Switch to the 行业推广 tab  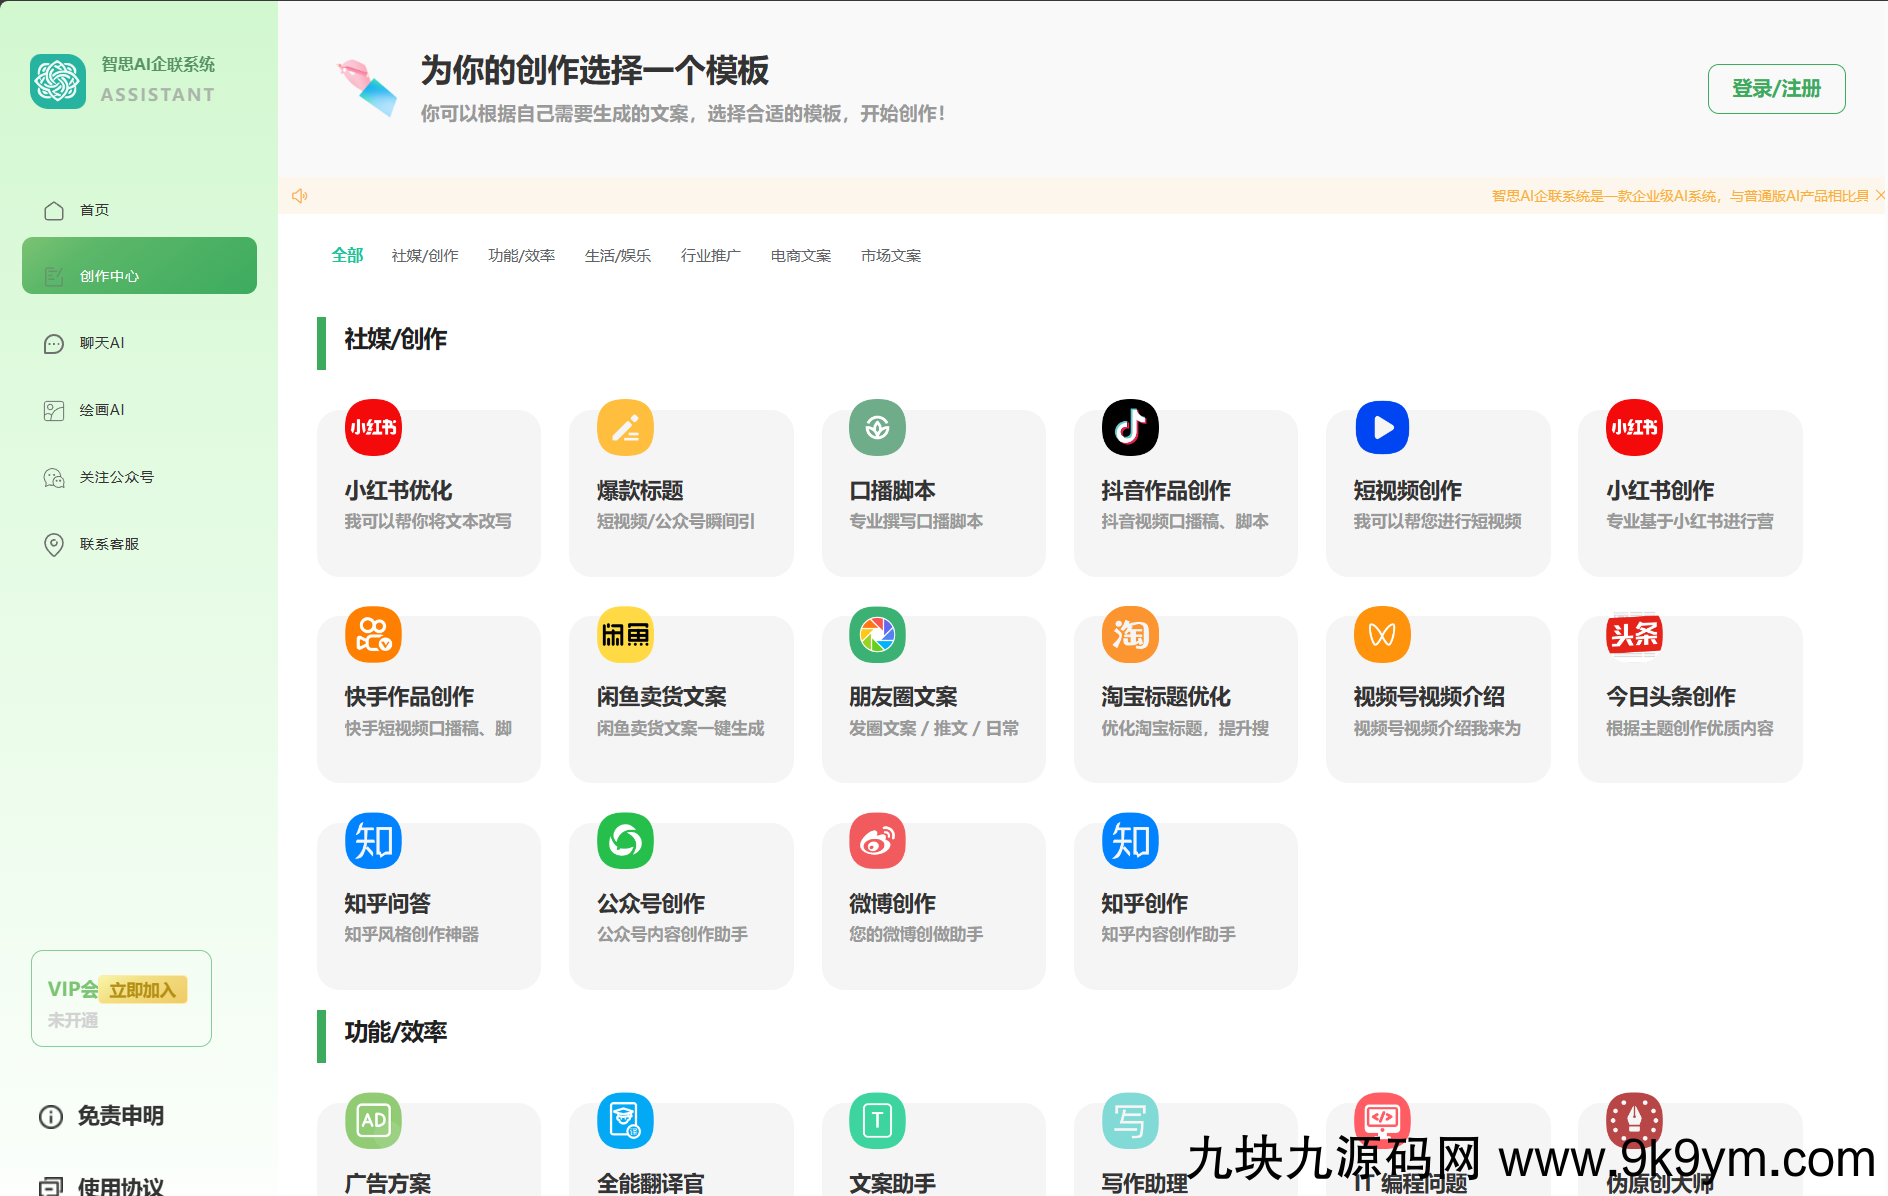tap(710, 256)
